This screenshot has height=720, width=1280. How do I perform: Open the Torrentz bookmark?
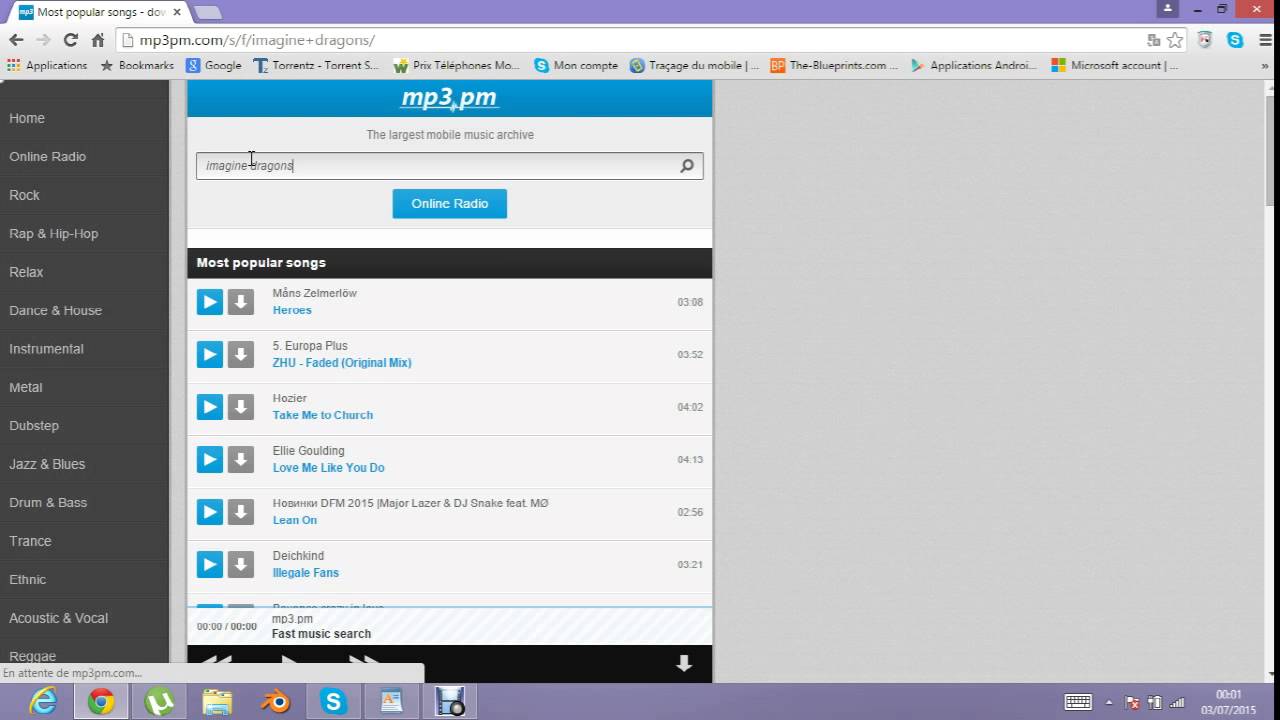coord(316,65)
